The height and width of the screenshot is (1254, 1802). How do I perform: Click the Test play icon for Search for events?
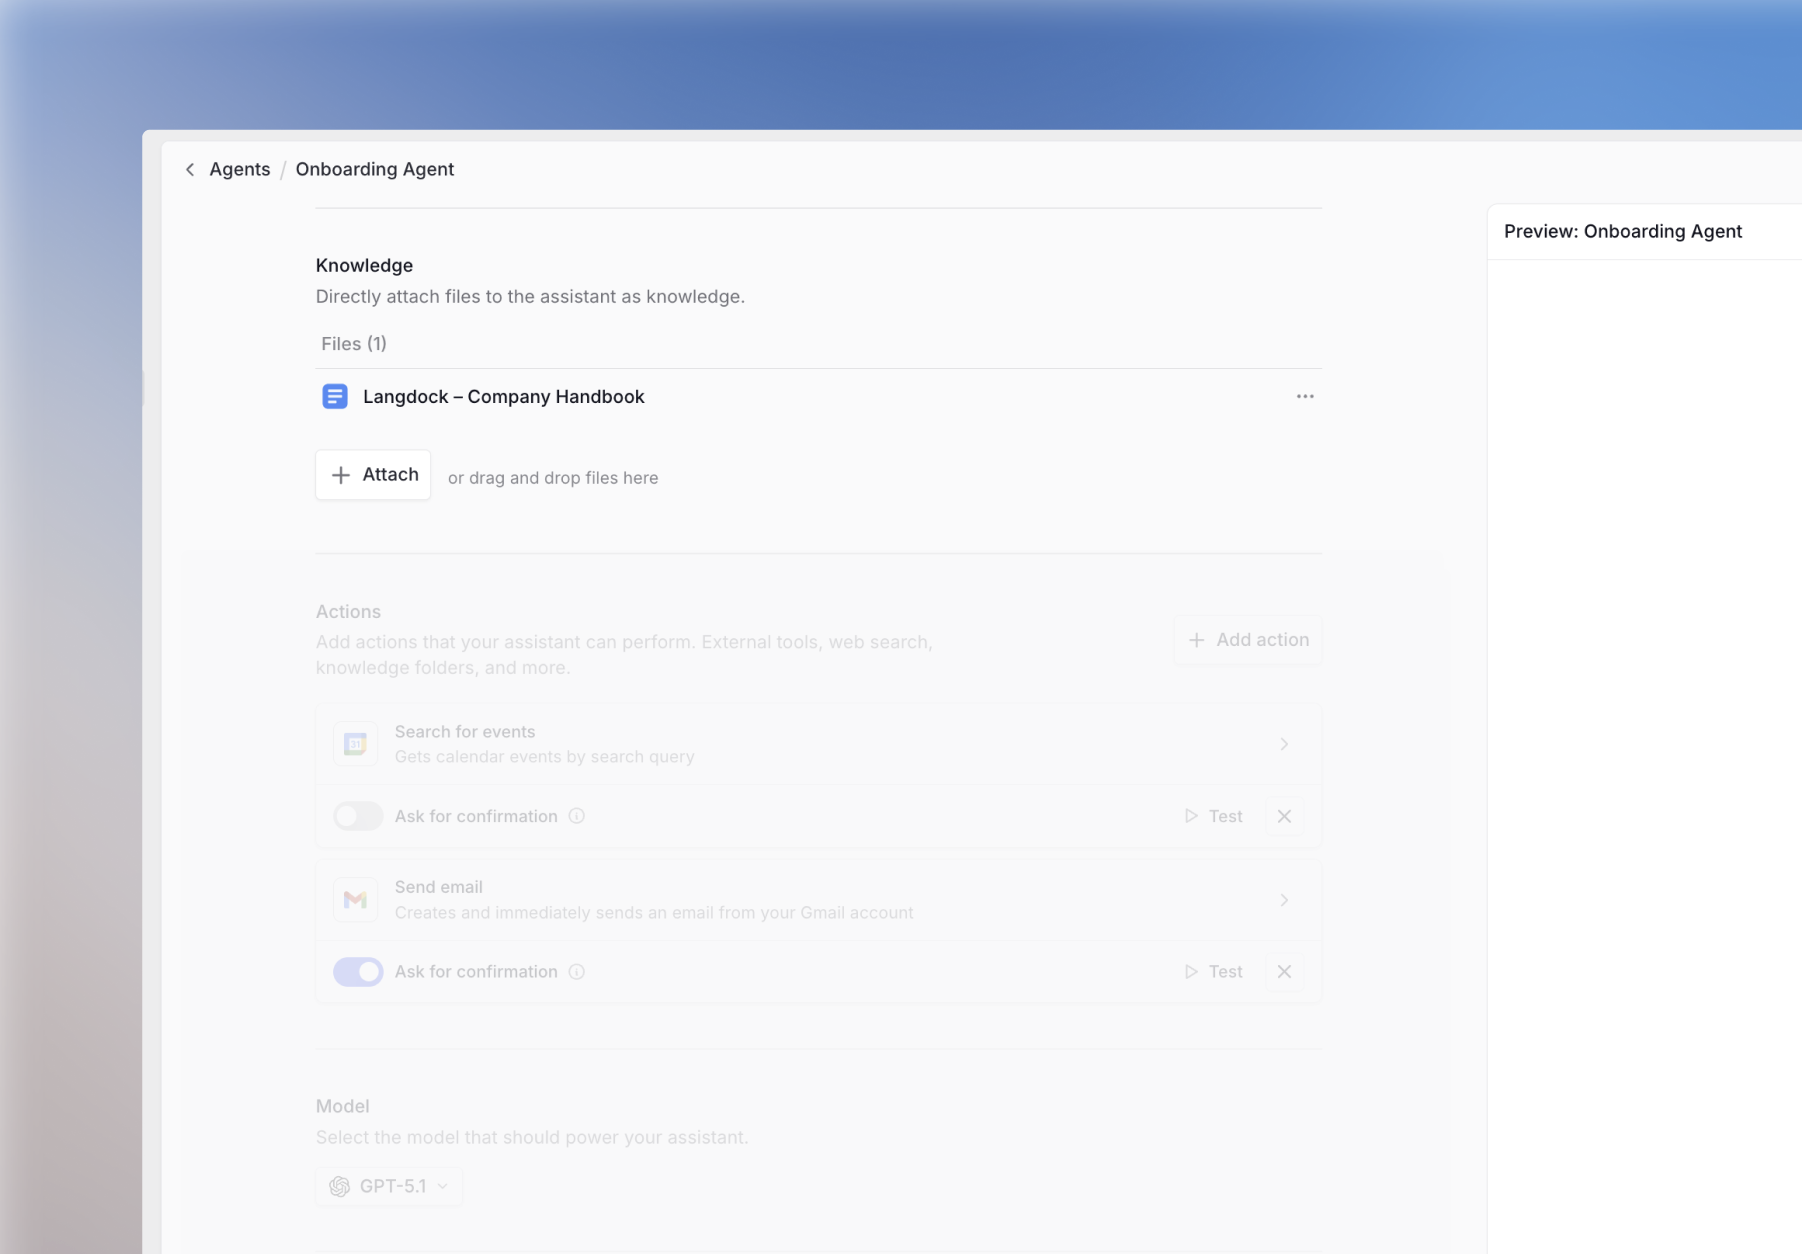pos(1190,816)
